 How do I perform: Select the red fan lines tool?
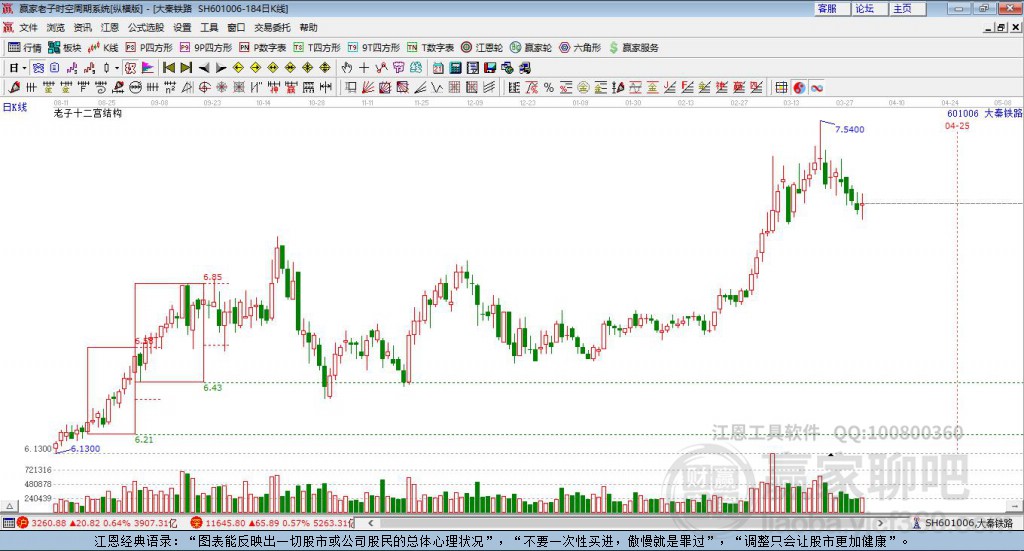[x=368, y=87]
